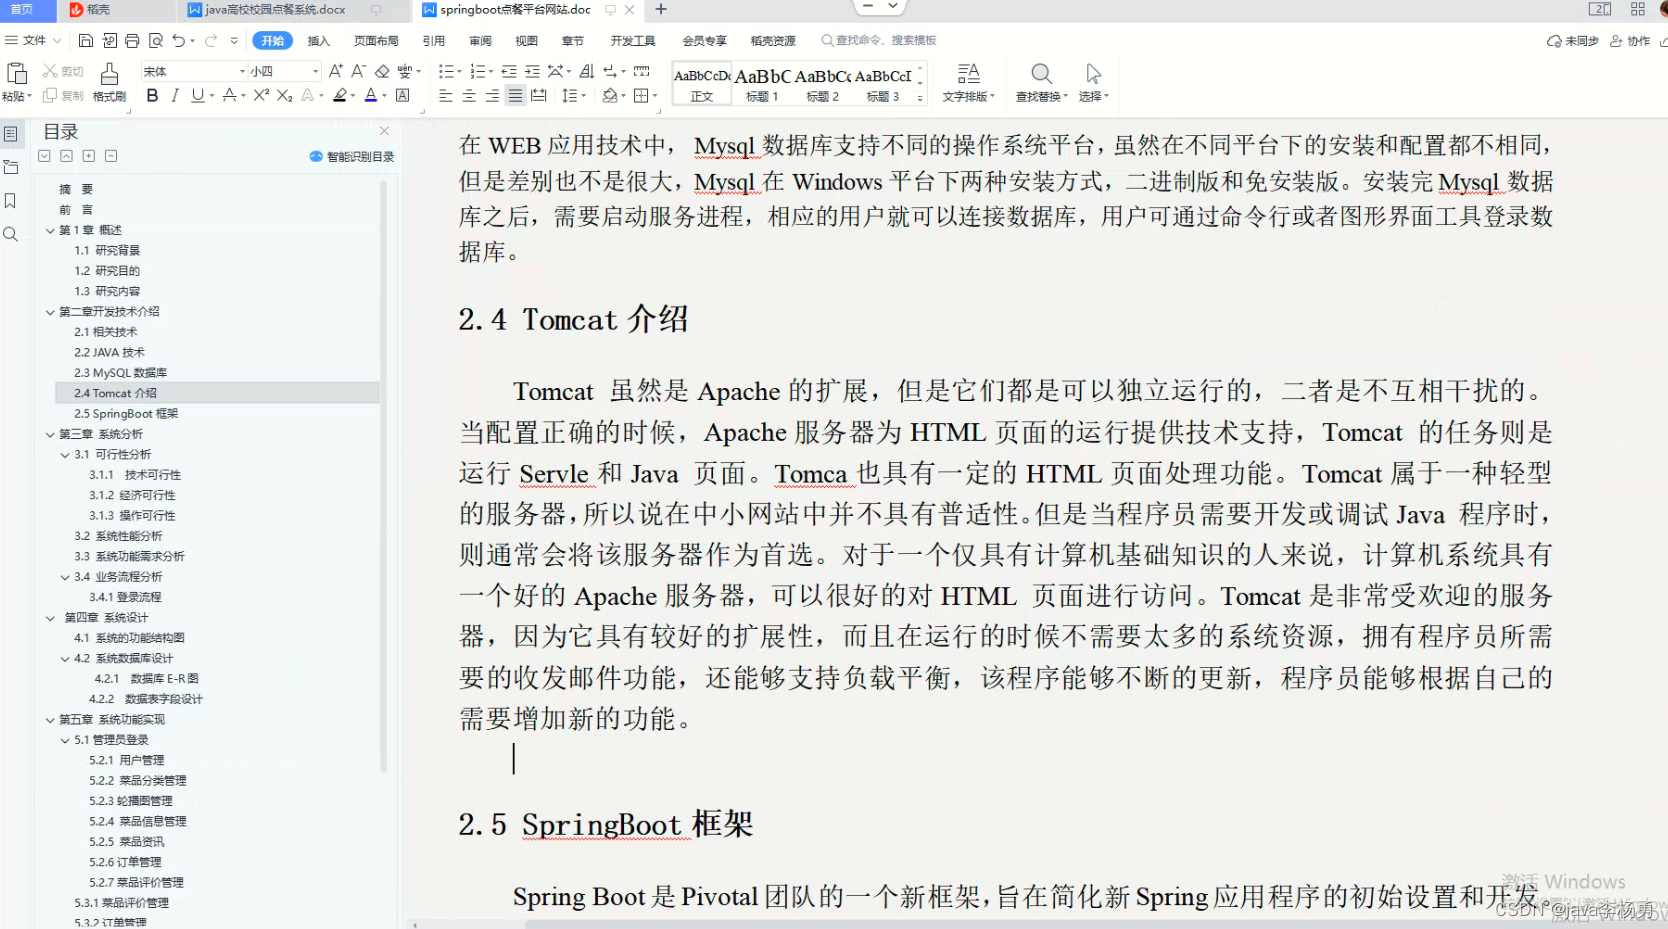Apply the 正文 style
The image size is (1668, 929).
[x=702, y=83]
